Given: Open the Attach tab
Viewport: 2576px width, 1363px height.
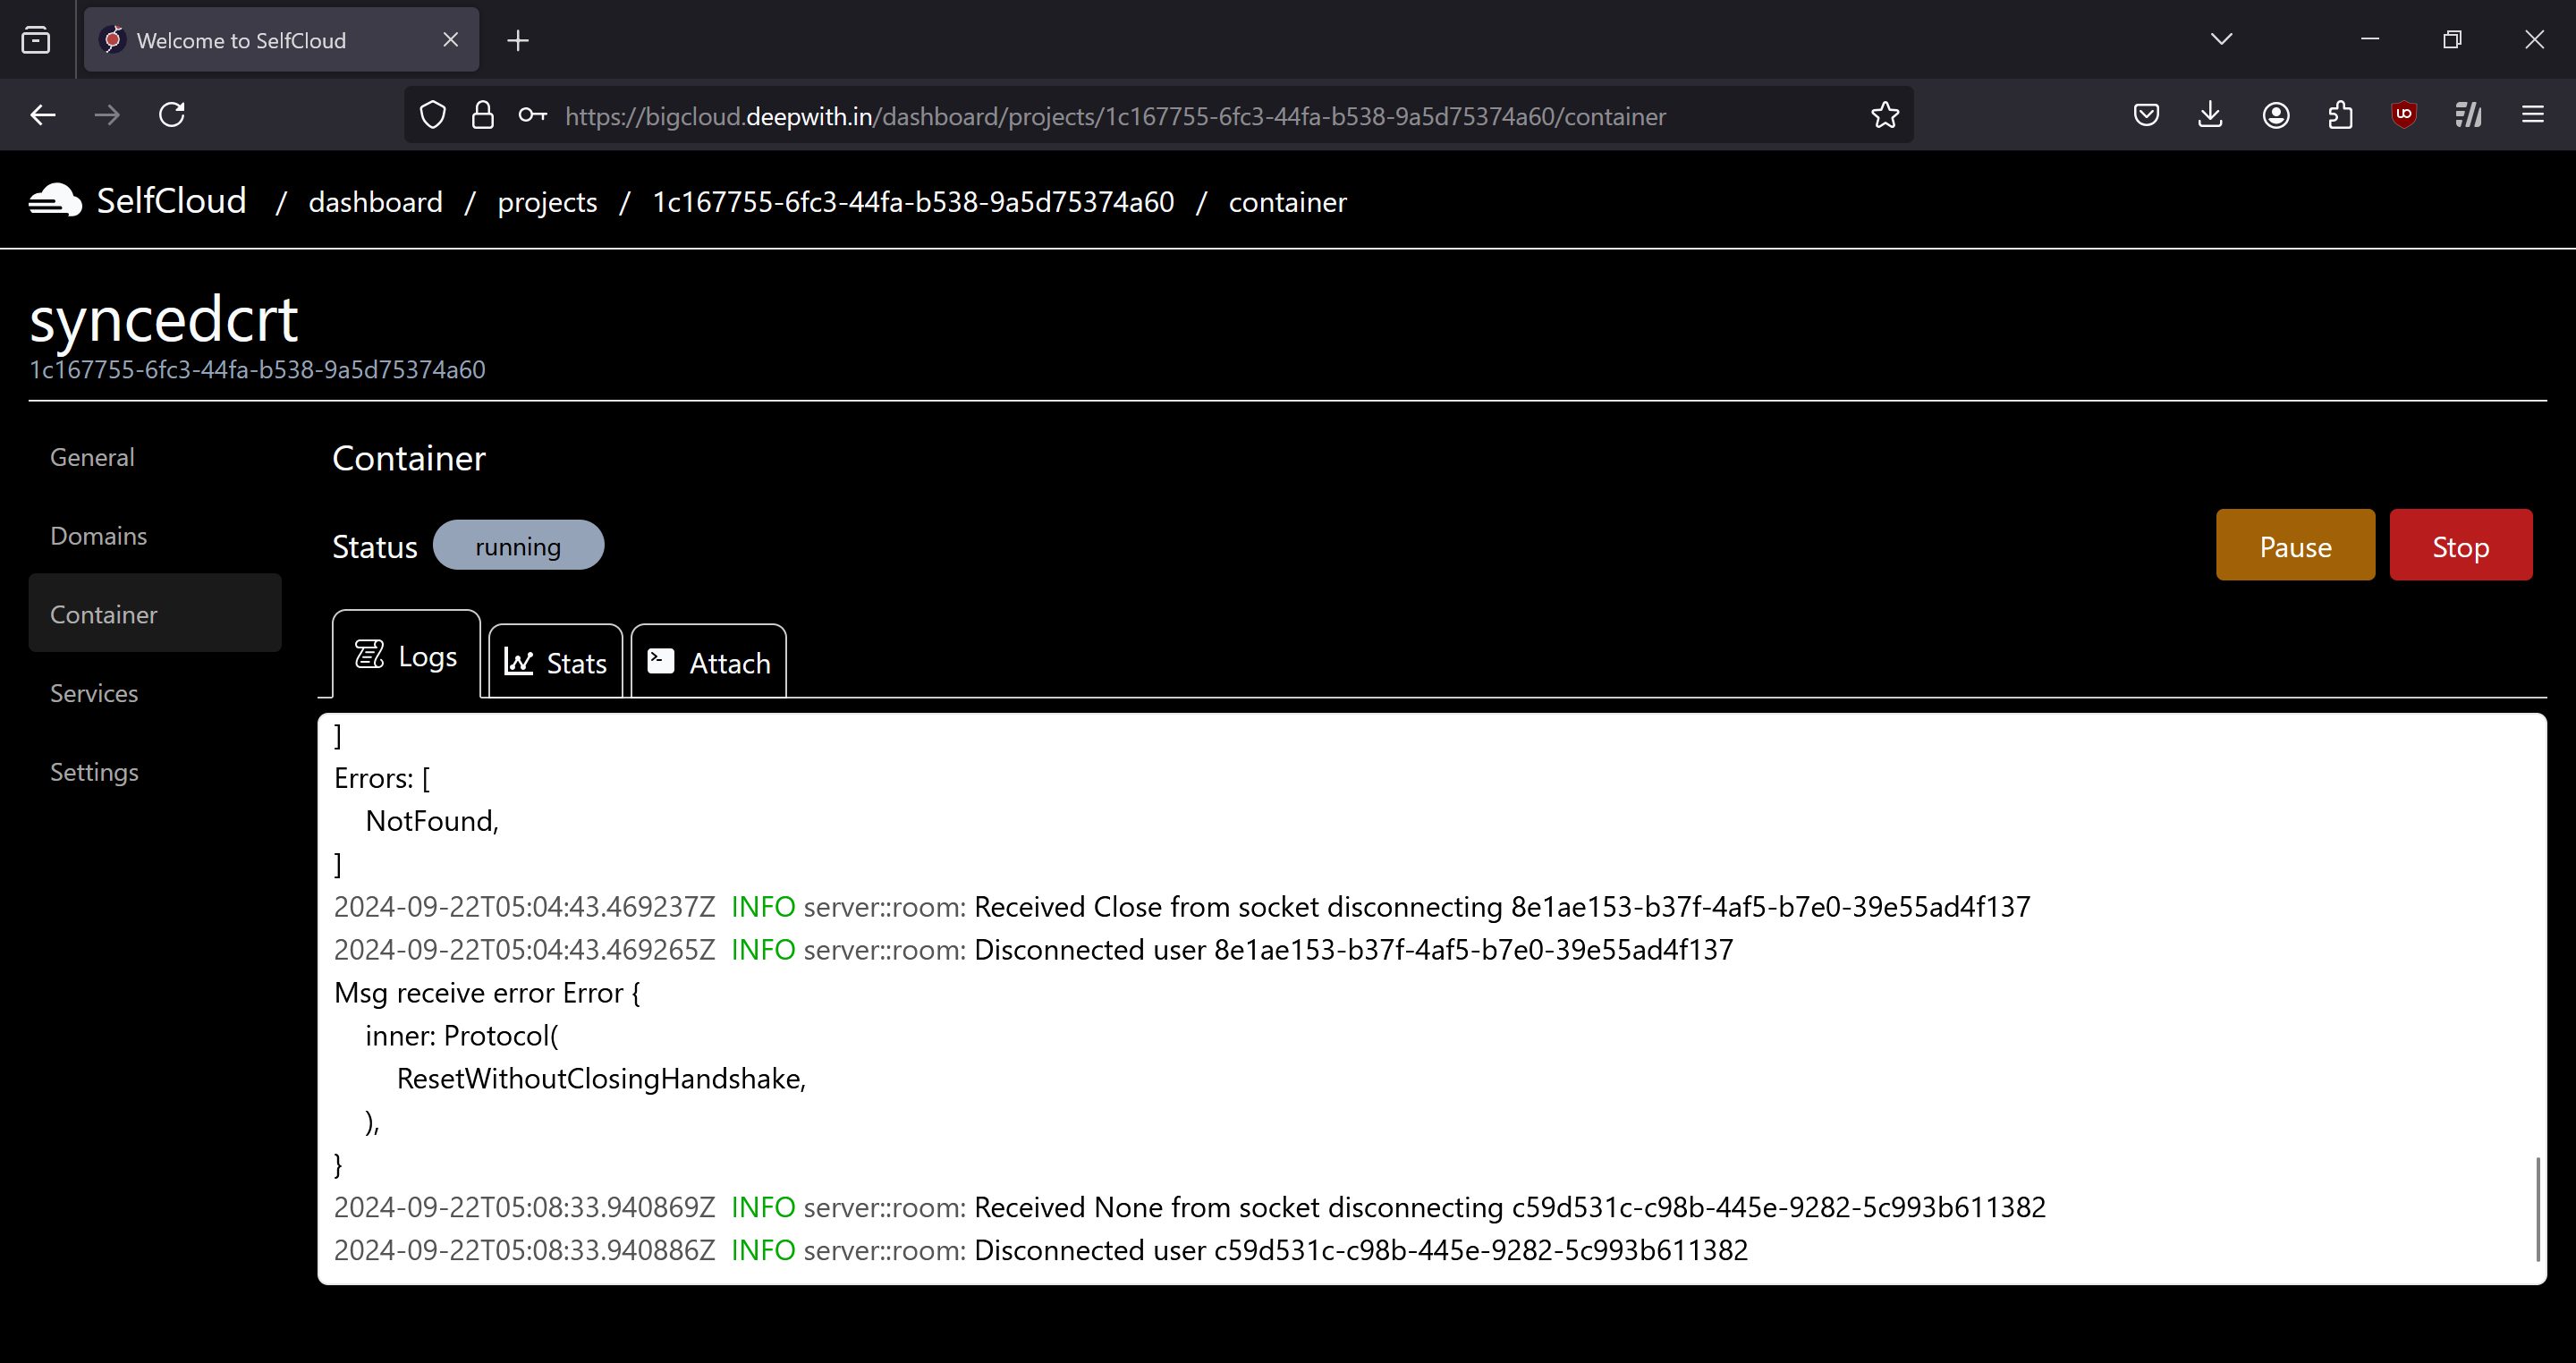Looking at the screenshot, I should [x=708, y=661].
